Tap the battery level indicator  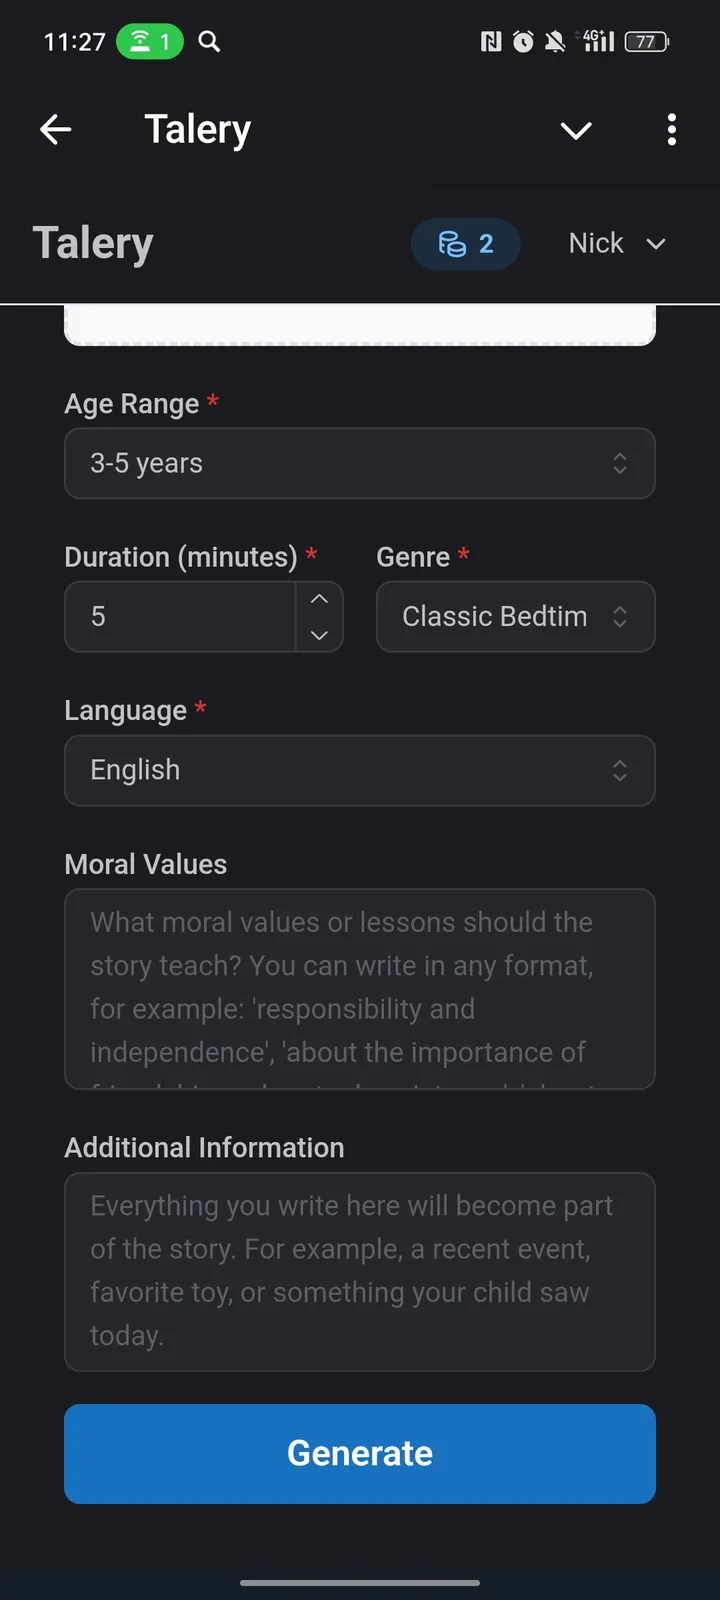[646, 41]
